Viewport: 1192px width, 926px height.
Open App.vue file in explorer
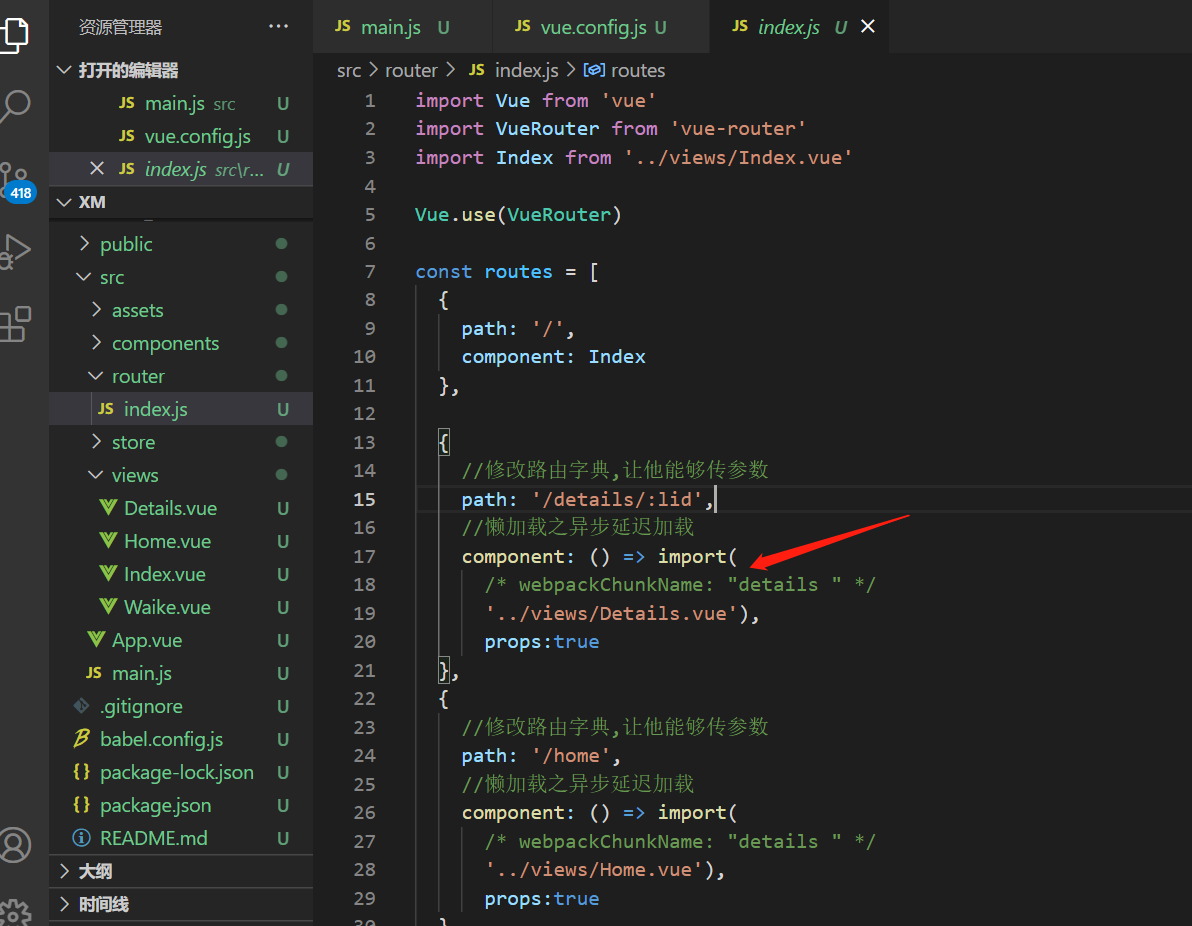pos(180,640)
